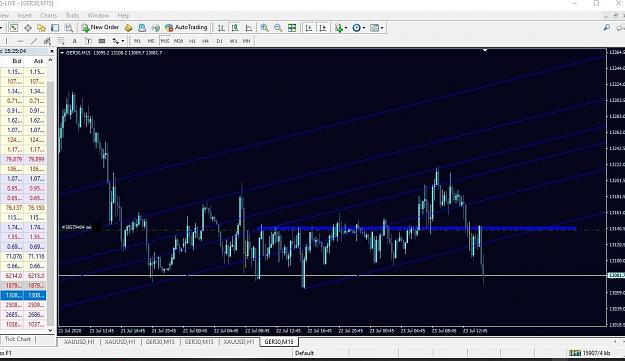Image resolution: width=625 pixels, height=361 pixels.
Task: Switch chart to candlesticks mode
Action: 235,28
